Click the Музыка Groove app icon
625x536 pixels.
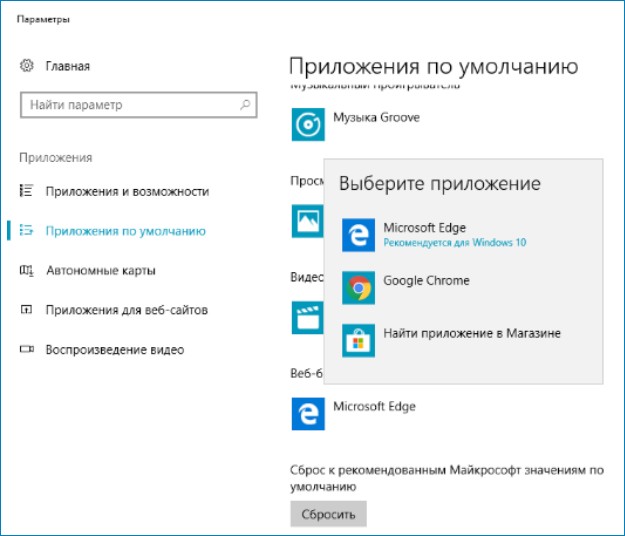[x=307, y=124]
